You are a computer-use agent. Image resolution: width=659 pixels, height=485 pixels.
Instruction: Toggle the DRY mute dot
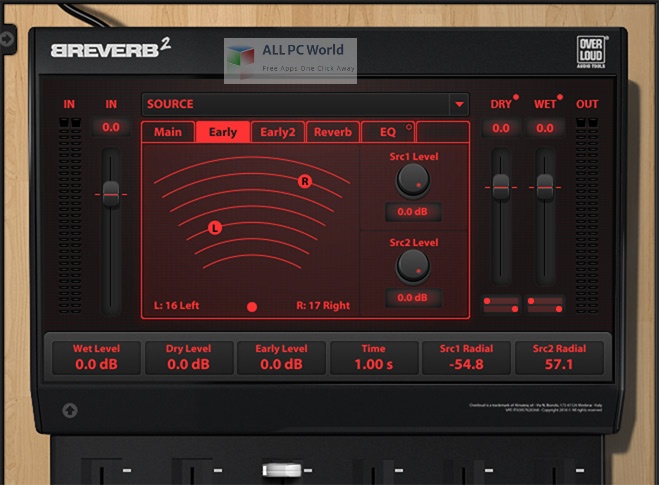516,97
